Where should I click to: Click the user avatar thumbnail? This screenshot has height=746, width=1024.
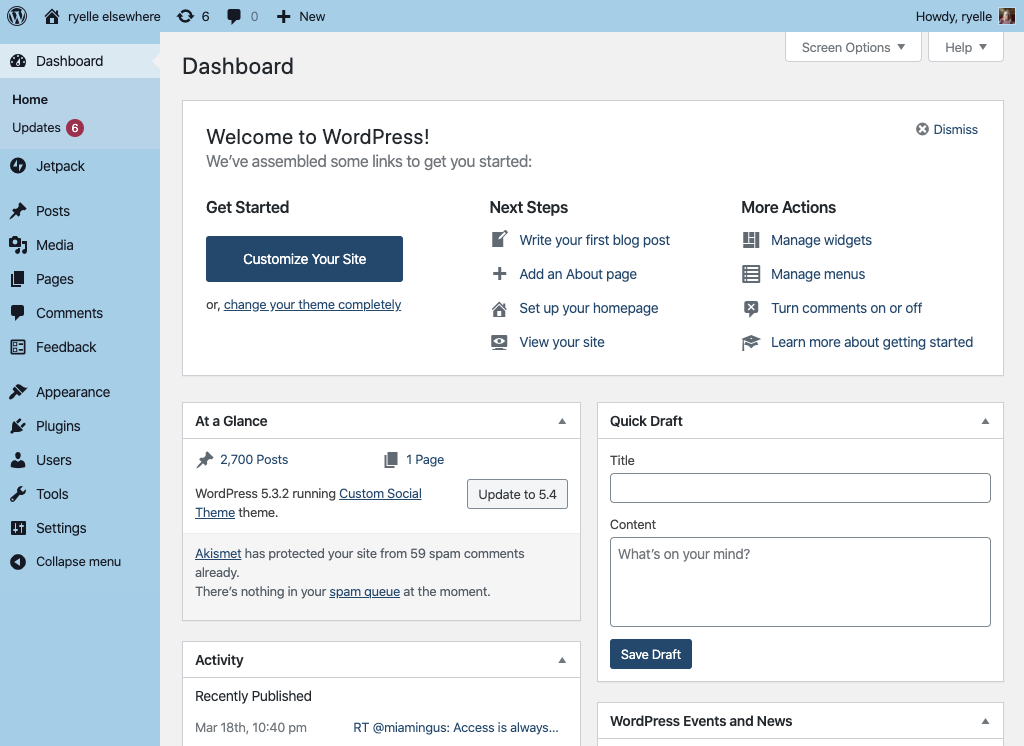click(1006, 16)
